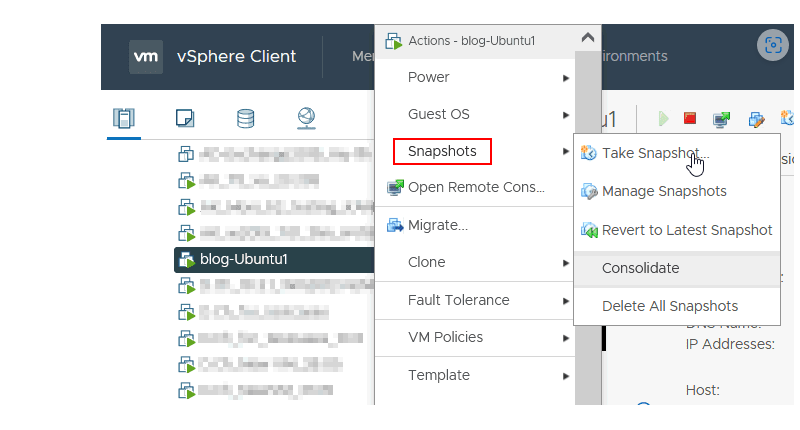Select Take Snapshot from the submenu

pyautogui.click(x=655, y=152)
